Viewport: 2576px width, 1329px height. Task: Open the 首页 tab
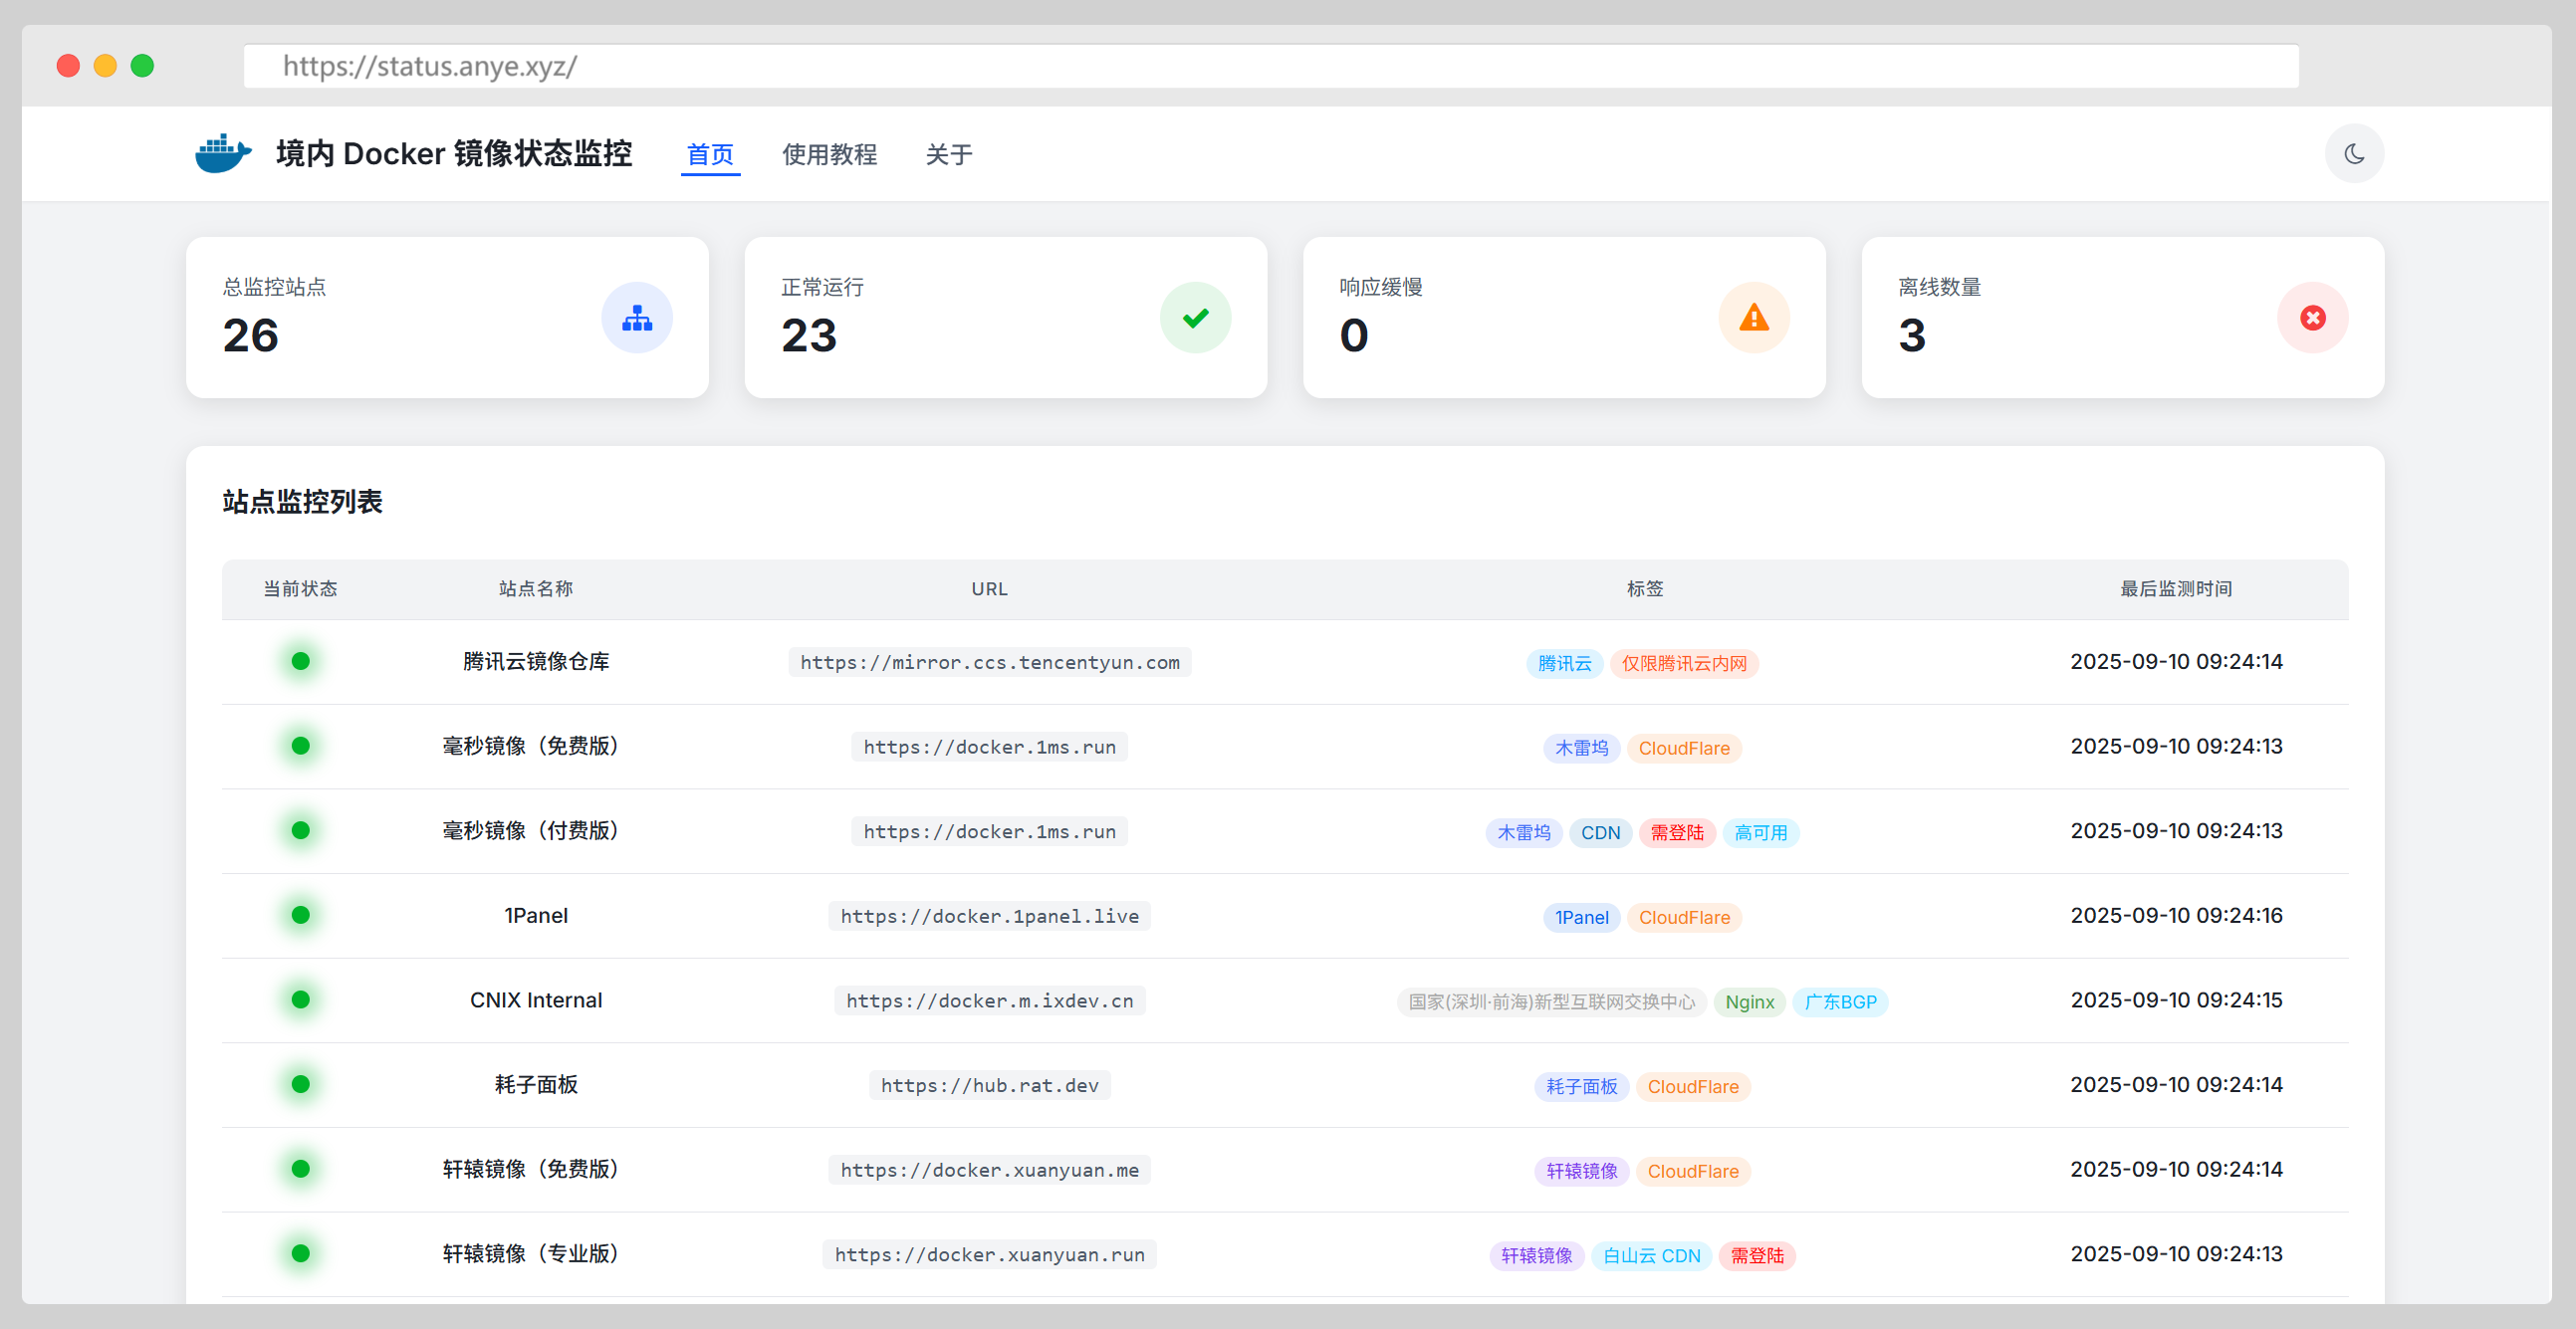coord(710,154)
